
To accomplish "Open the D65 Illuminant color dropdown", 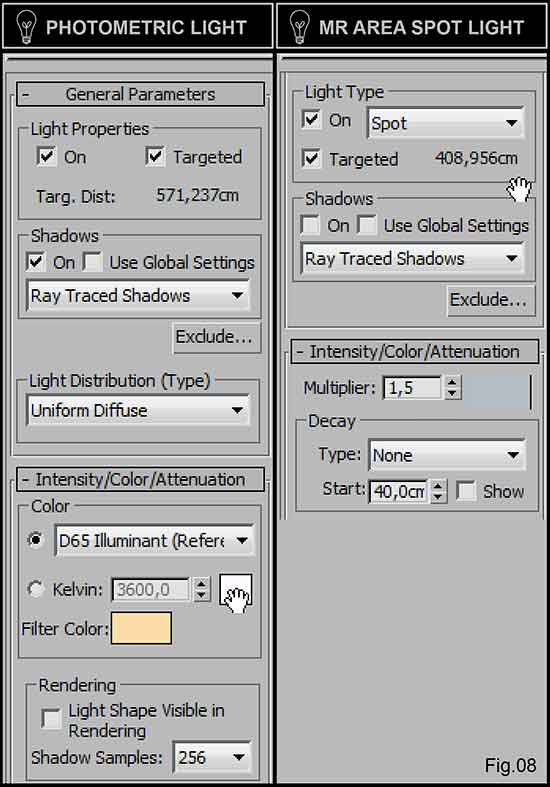I will 155,541.
